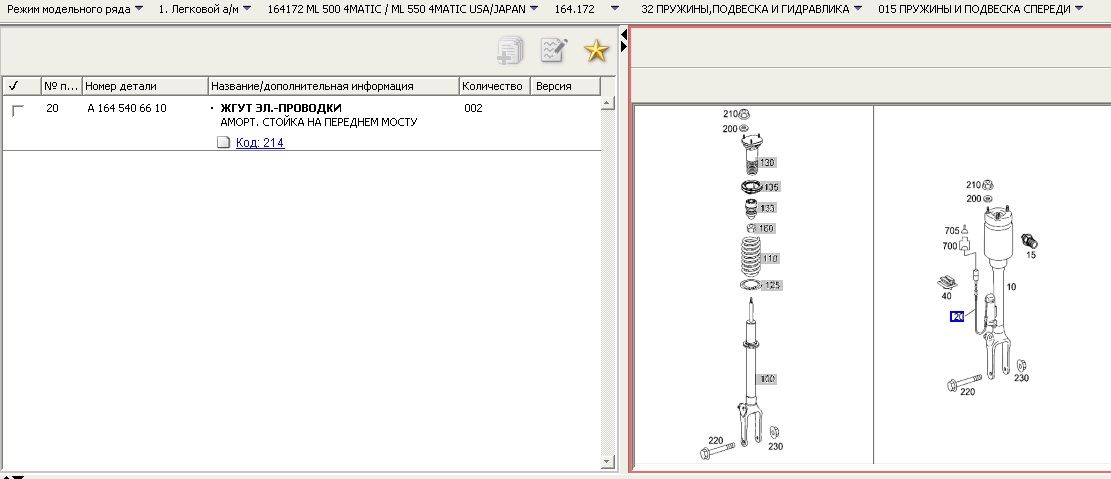Image resolution: width=1111 pixels, height=479 pixels.
Task: Click the left-pointing panel splitter arrow
Action: point(624,35)
